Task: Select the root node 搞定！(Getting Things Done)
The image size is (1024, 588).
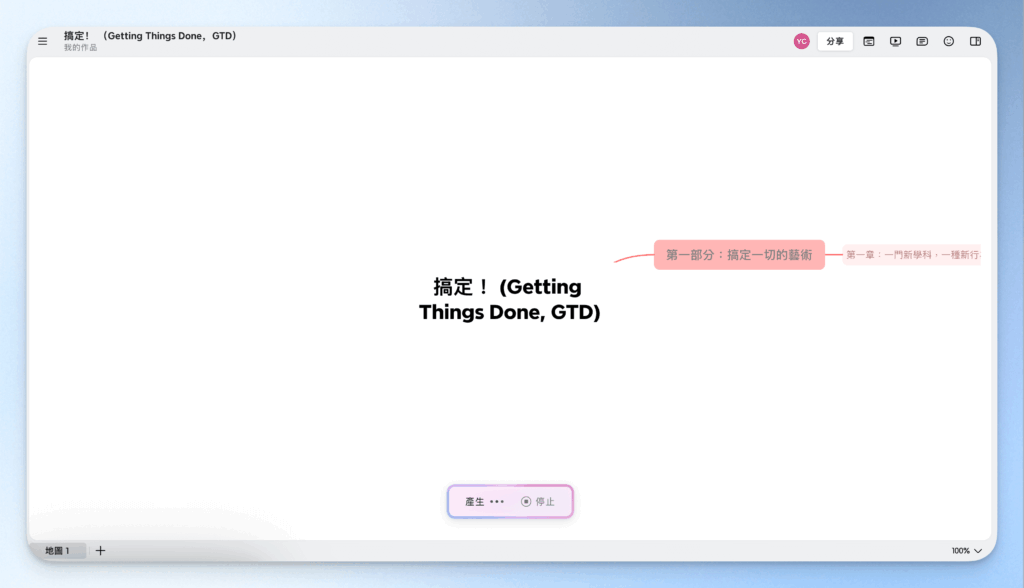Action: pos(510,299)
